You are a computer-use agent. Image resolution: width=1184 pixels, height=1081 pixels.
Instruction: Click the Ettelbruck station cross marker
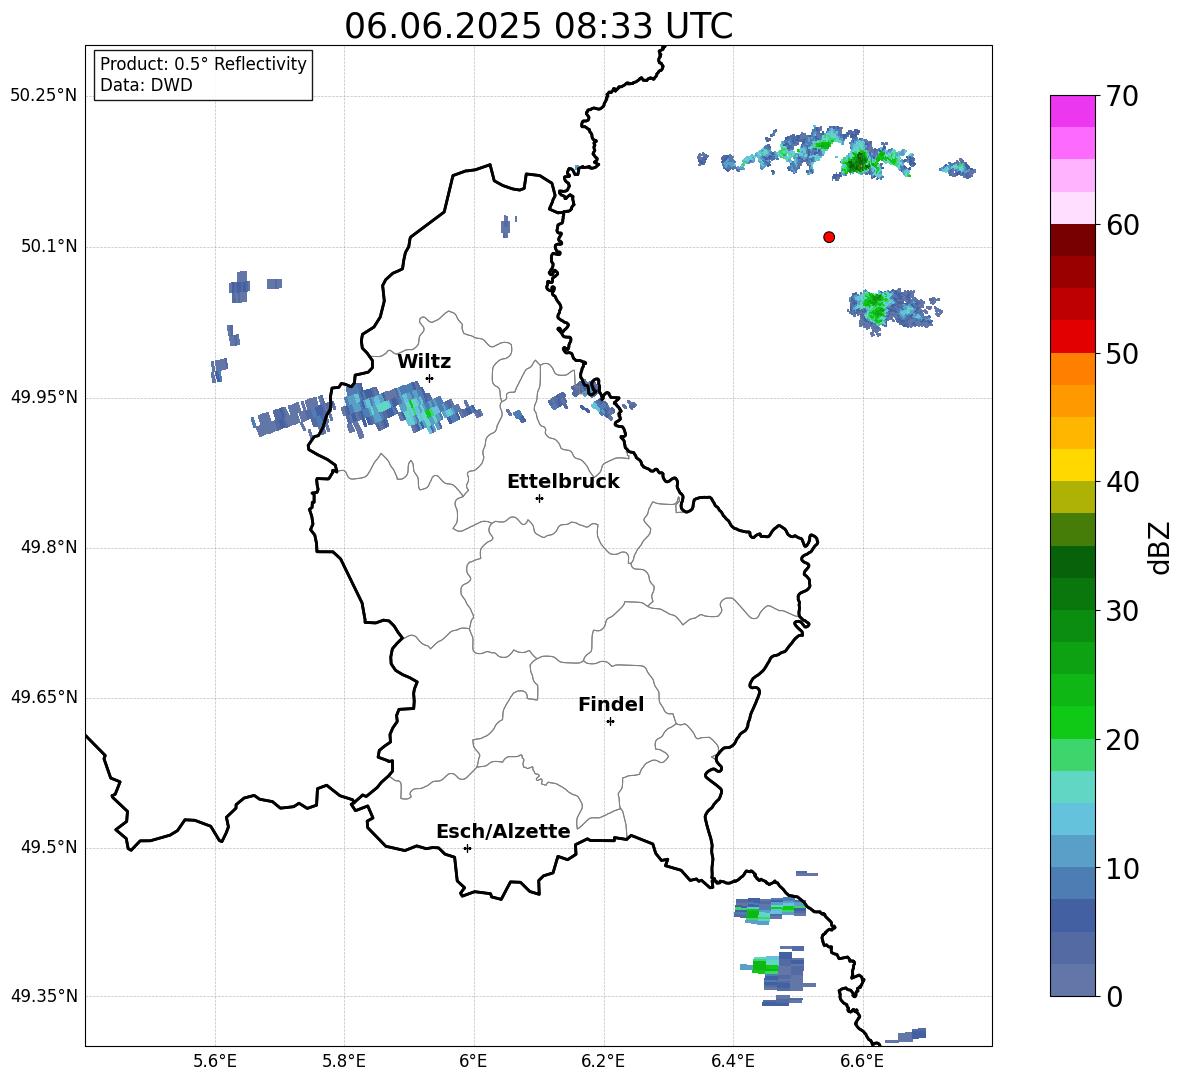tap(539, 498)
